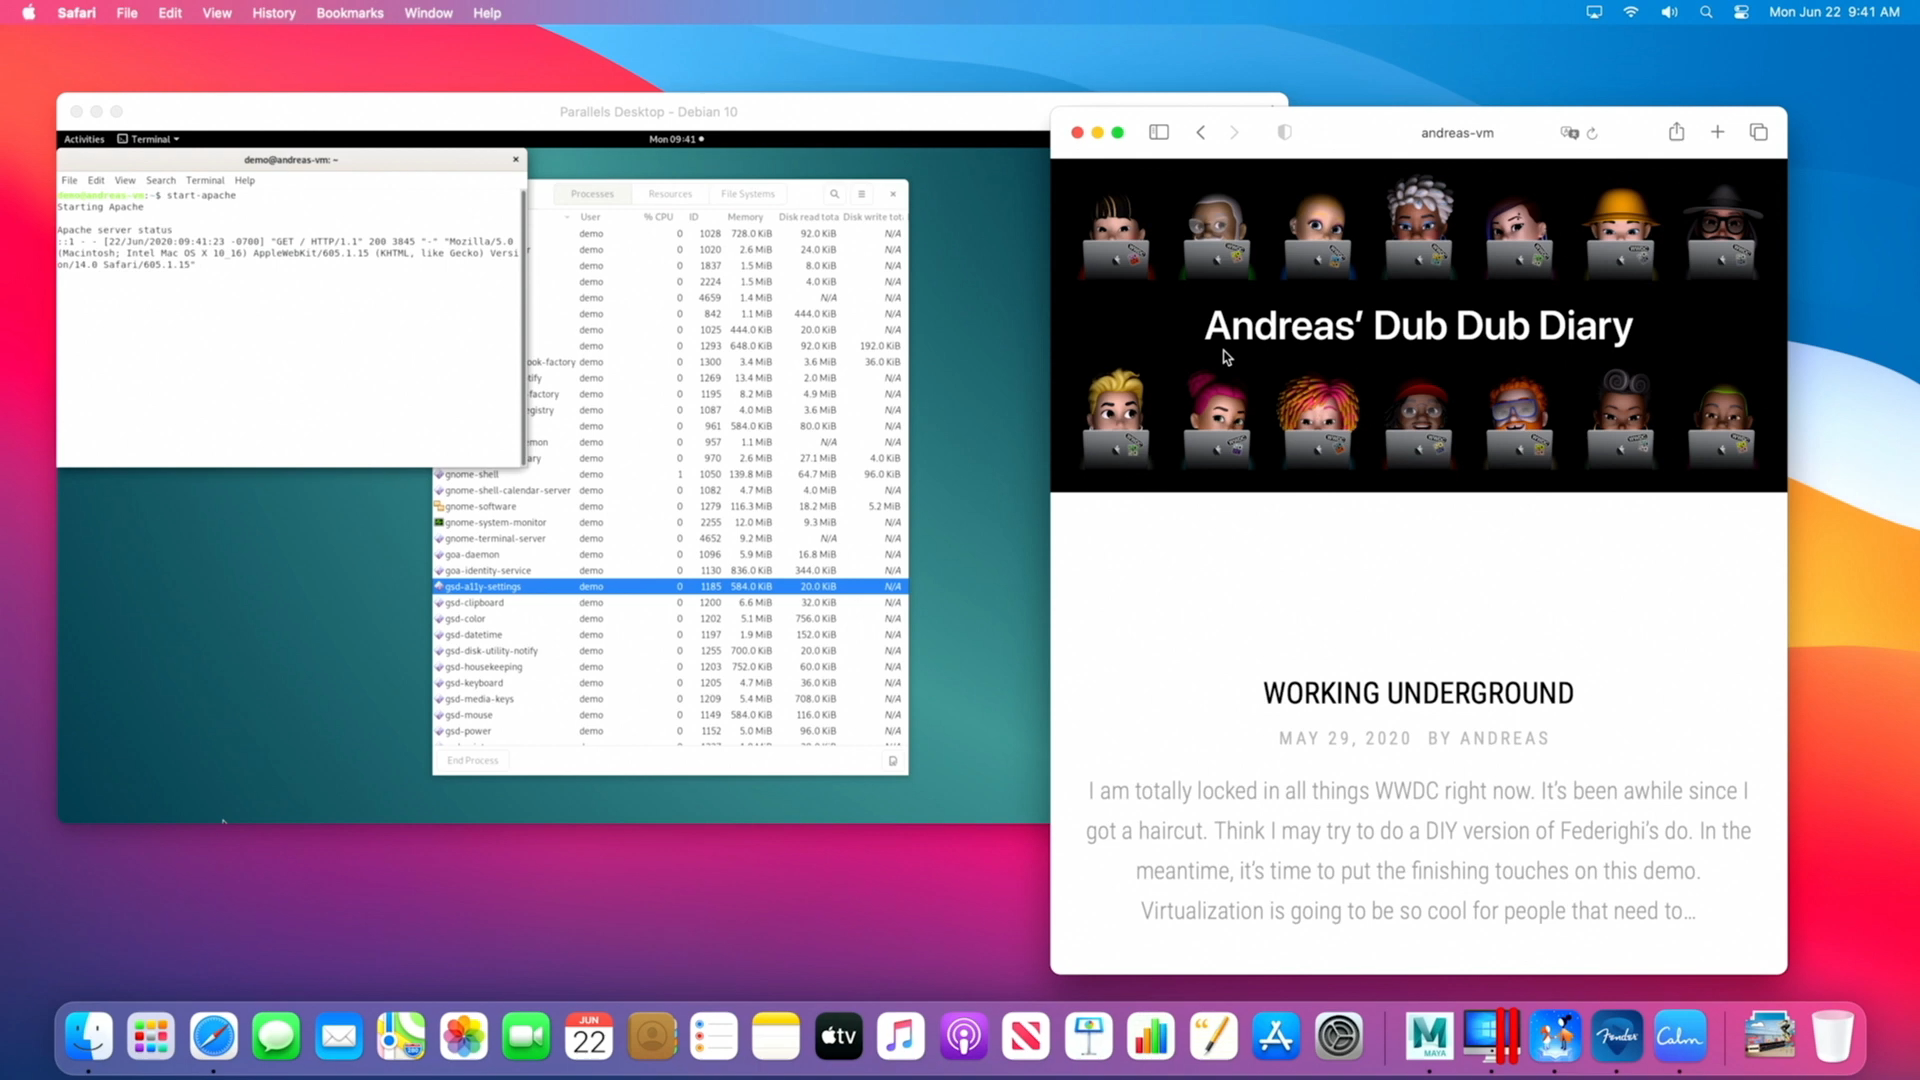
Task: Open the Safari privacy report shield
Action: tap(1285, 132)
